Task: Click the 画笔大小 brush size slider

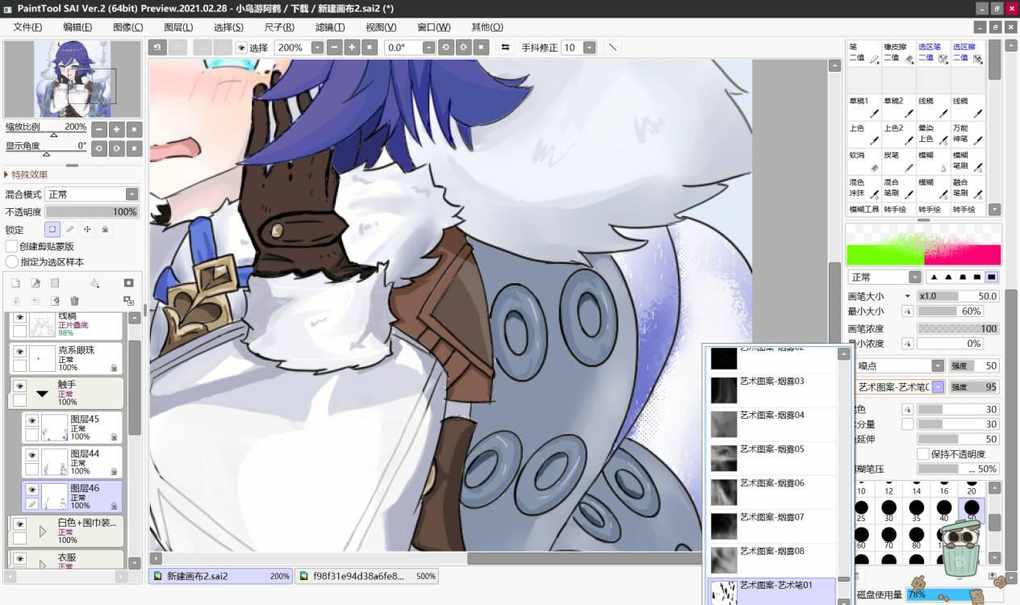Action: tap(958, 296)
